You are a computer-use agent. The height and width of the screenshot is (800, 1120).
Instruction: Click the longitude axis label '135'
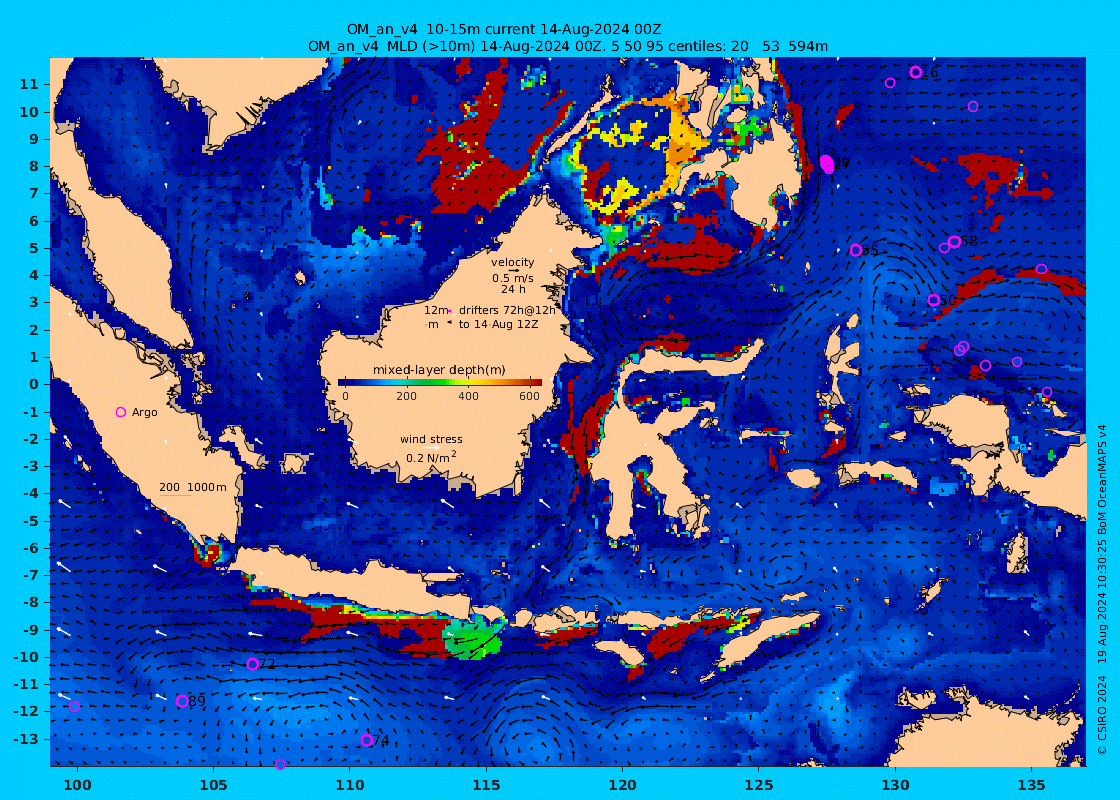click(1031, 785)
